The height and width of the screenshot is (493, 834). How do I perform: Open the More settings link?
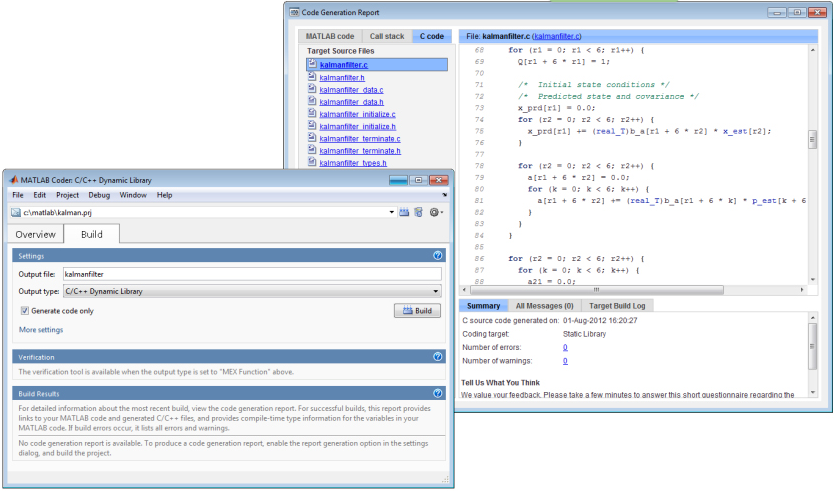tap(41, 330)
